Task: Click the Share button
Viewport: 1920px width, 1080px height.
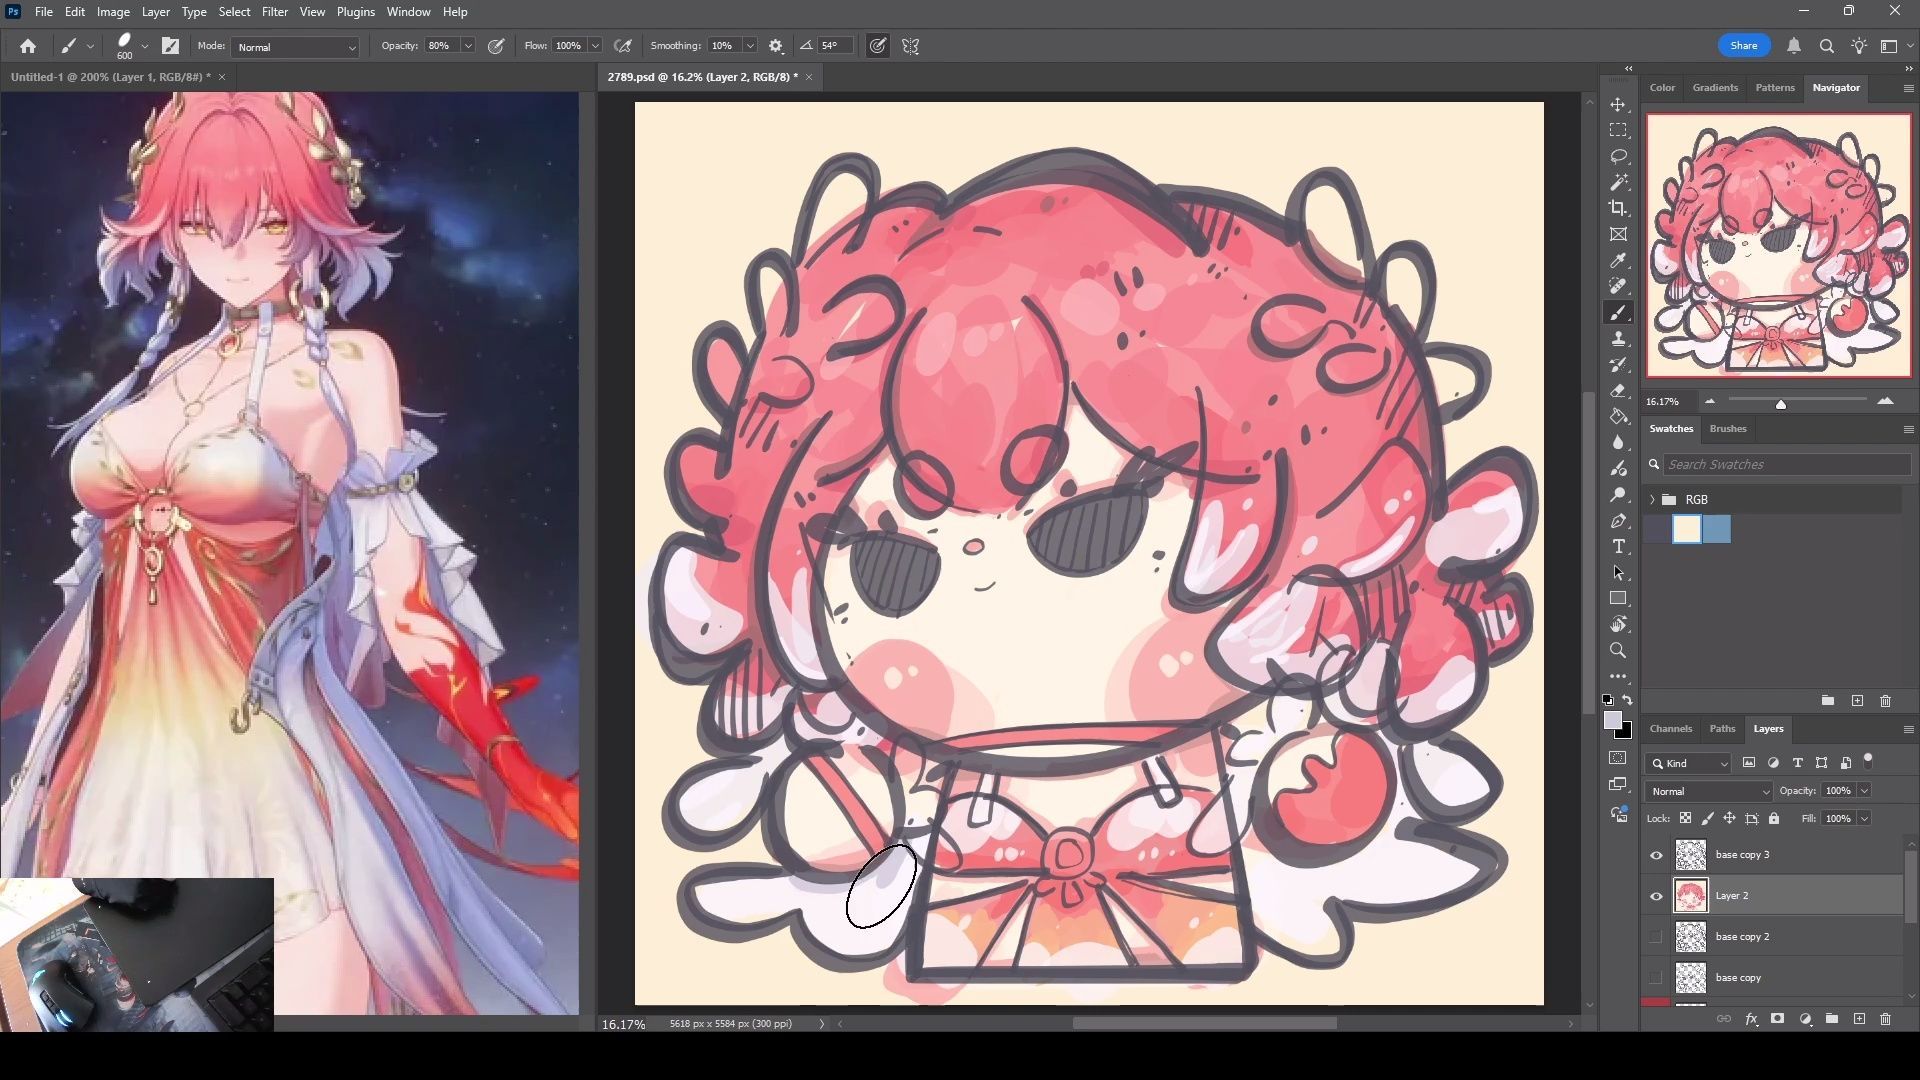Action: pos(1744,46)
